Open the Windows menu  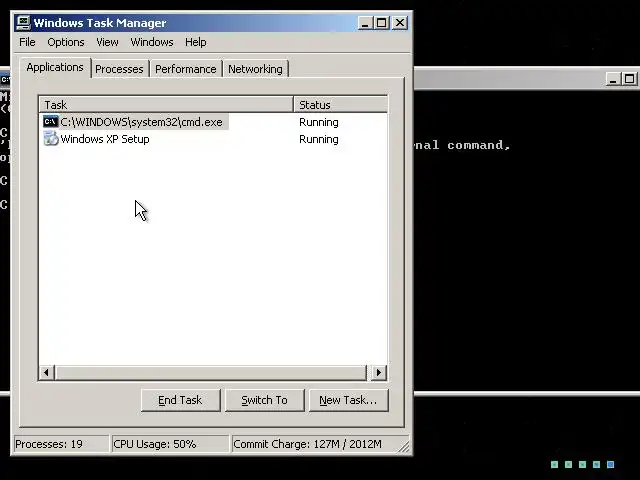(152, 42)
